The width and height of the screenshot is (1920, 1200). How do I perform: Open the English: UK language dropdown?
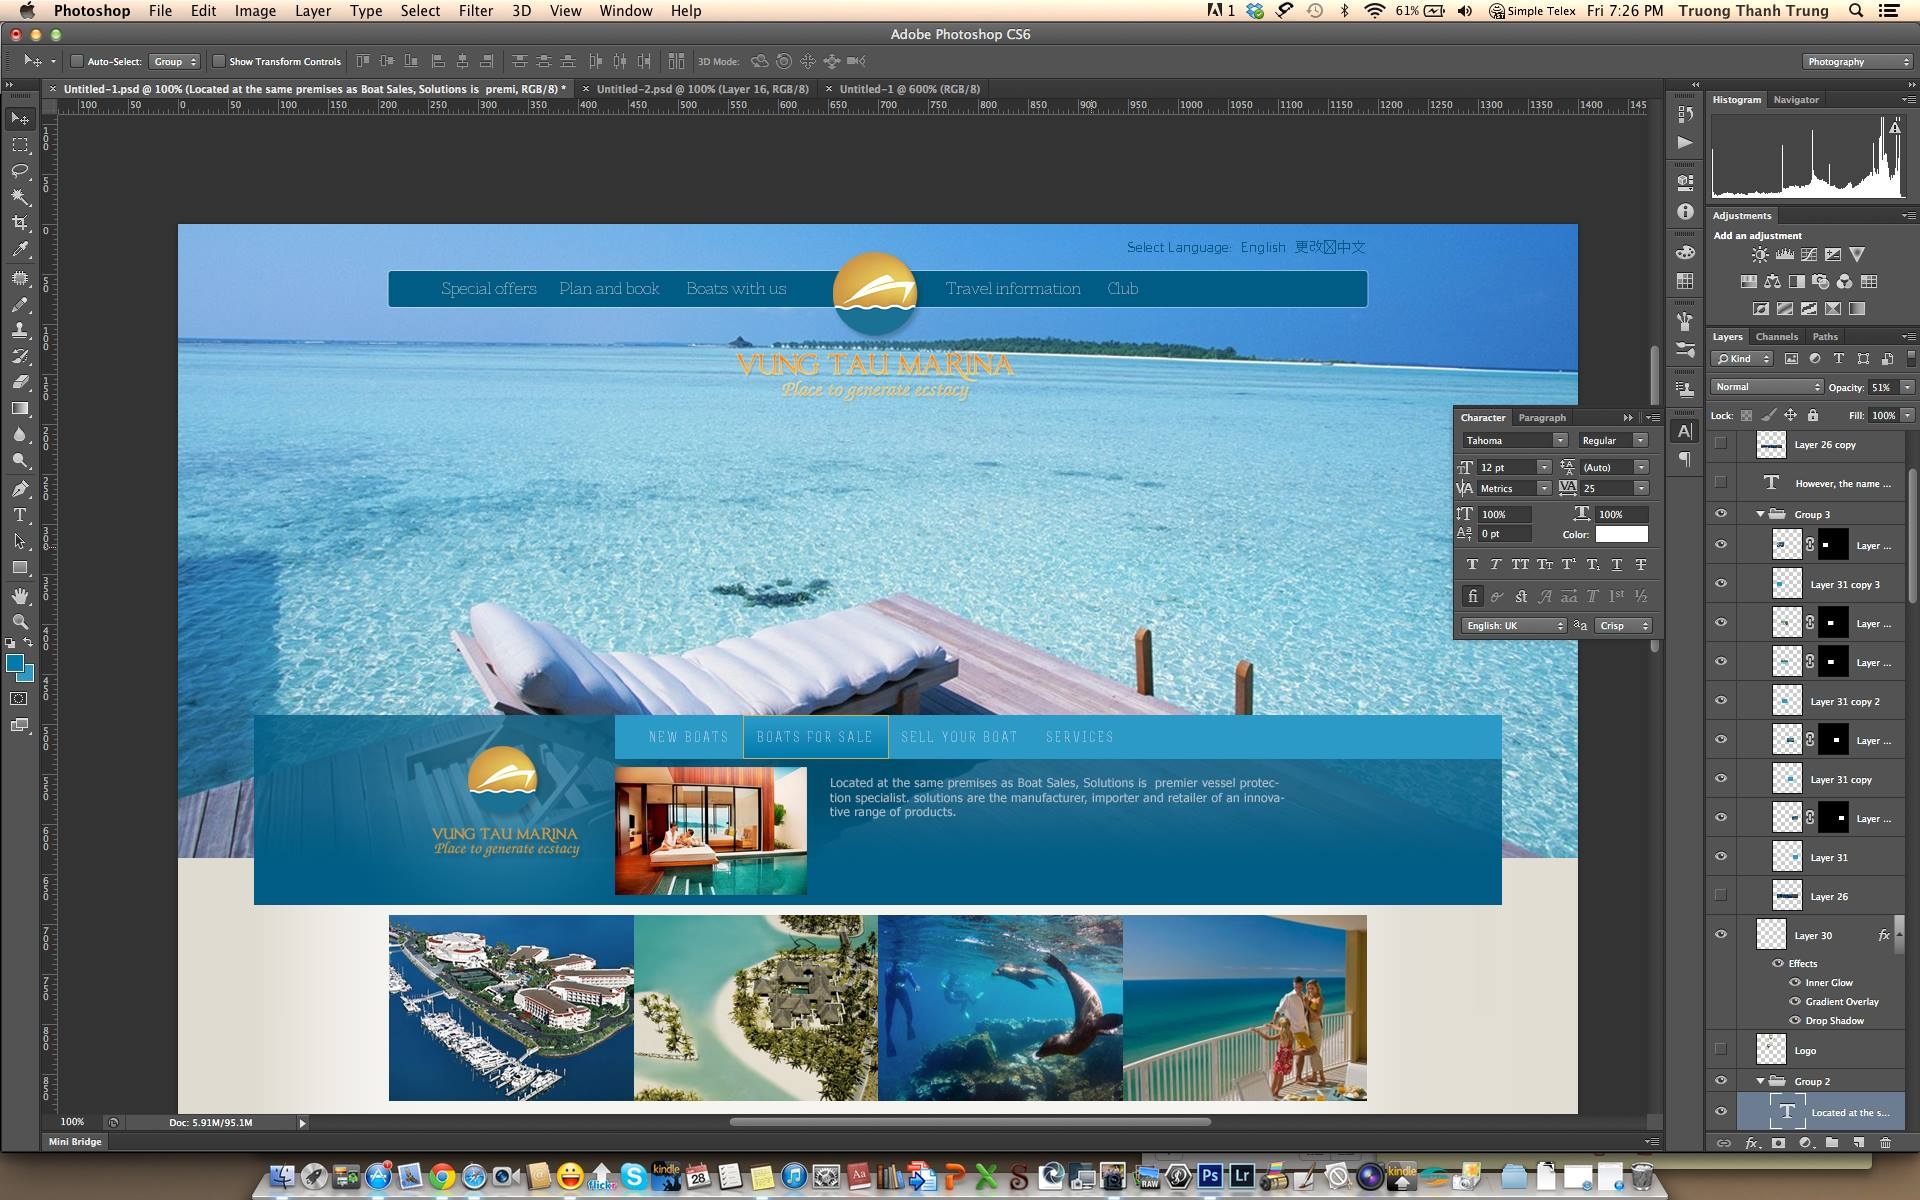coord(1514,626)
